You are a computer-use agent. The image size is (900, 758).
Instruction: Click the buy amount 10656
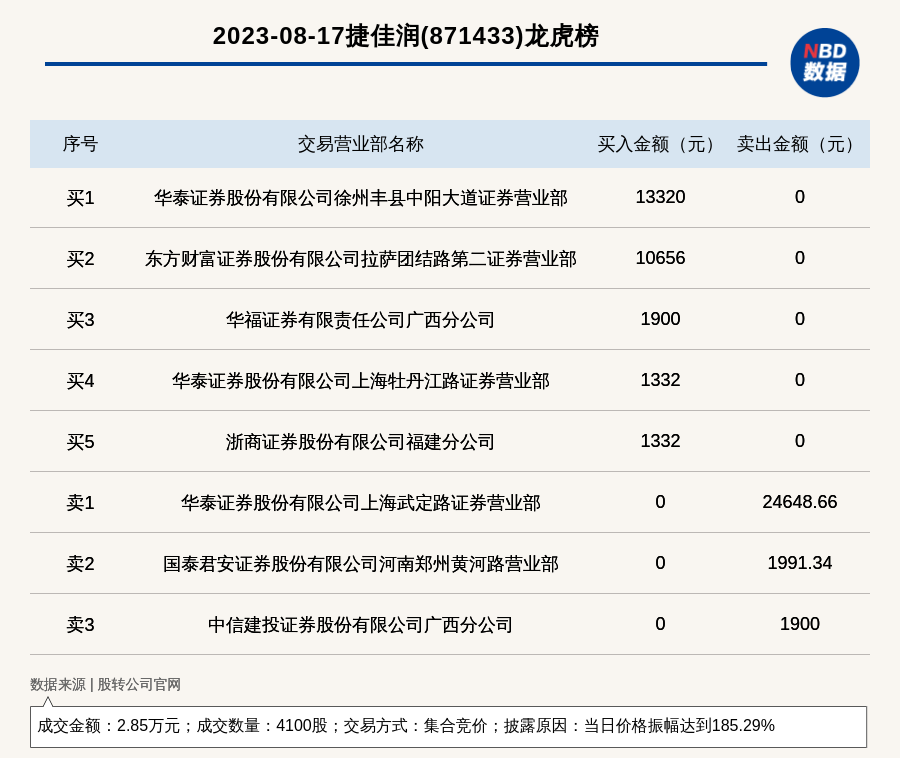(x=660, y=258)
